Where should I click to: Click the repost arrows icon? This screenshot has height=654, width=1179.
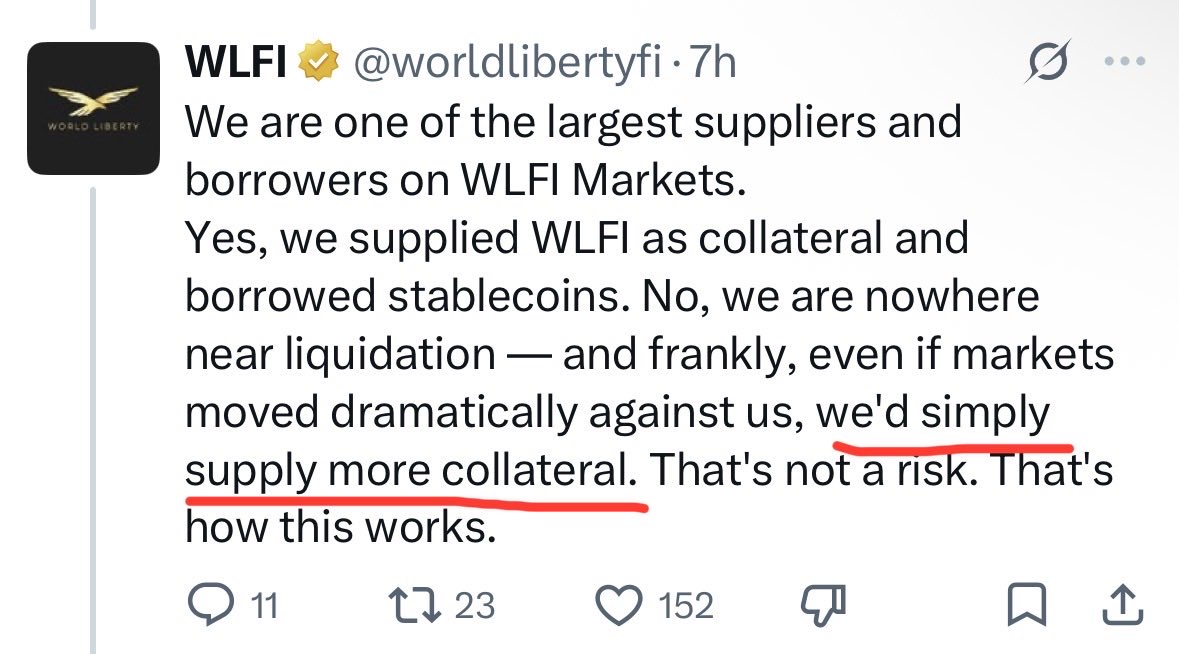pyautogui.click(x=414, y=605)
